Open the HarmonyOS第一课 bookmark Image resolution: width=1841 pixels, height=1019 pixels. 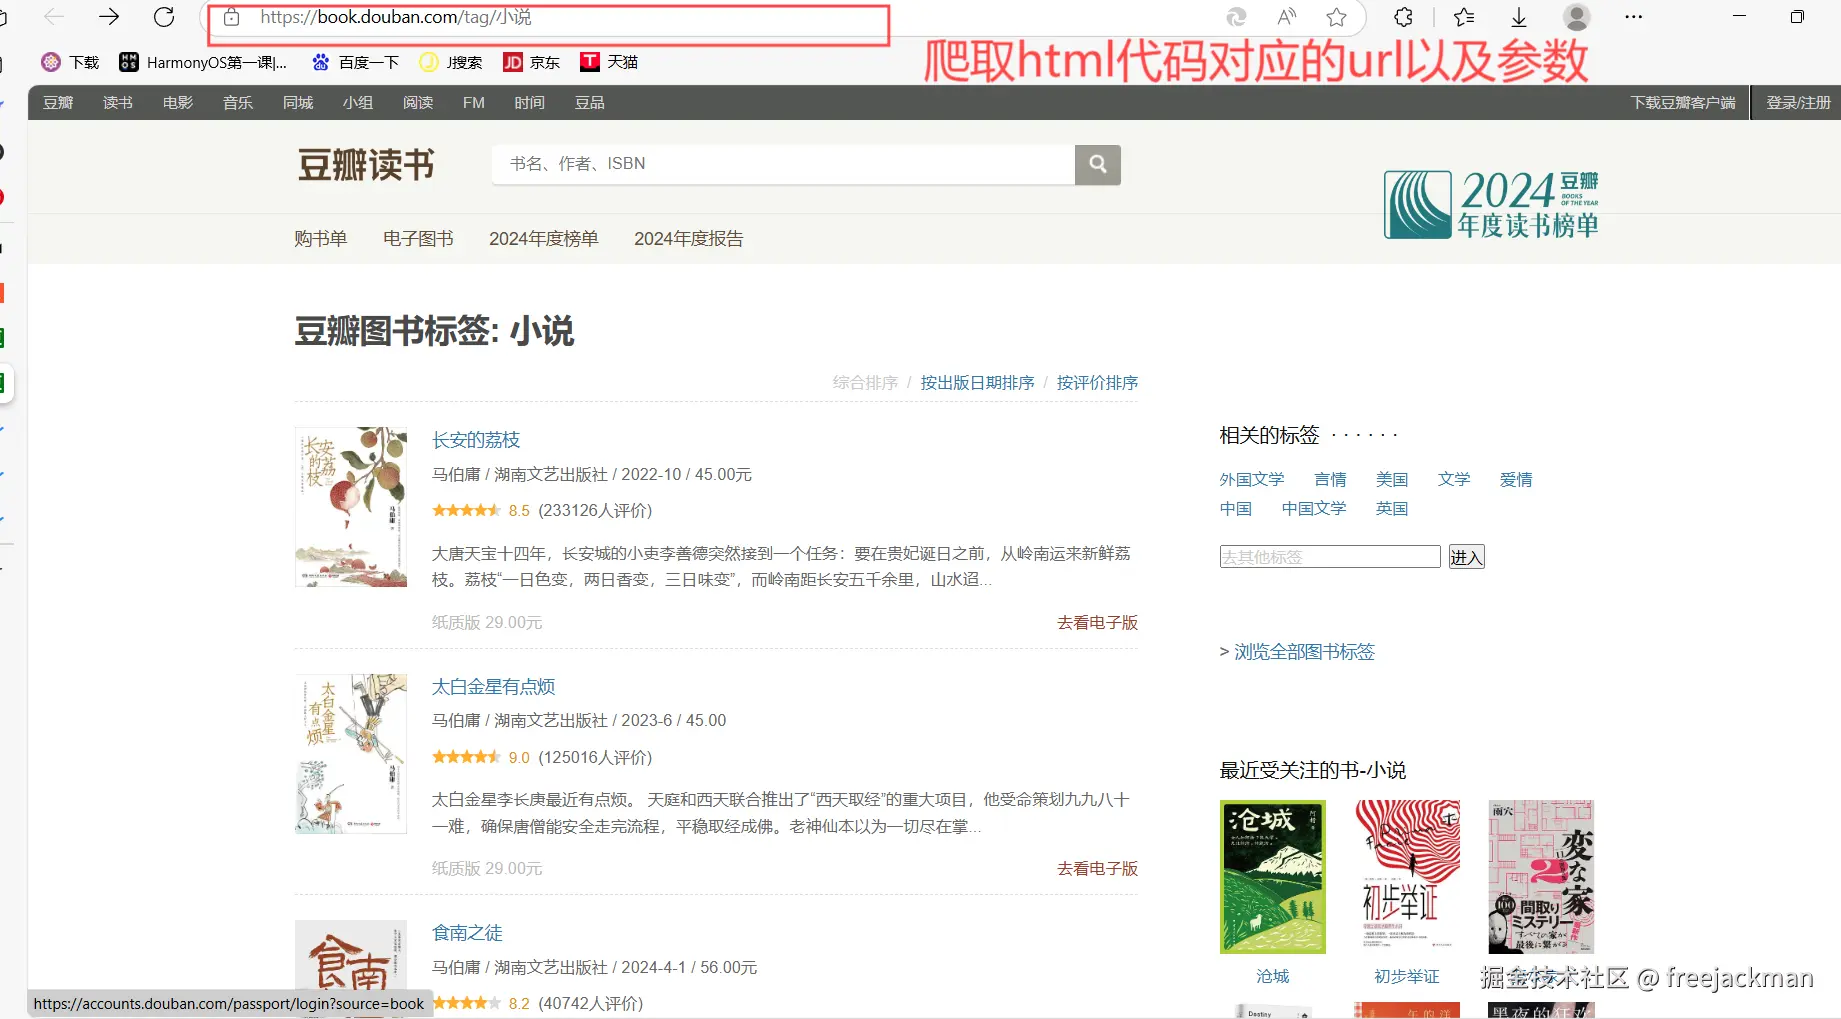203,62
